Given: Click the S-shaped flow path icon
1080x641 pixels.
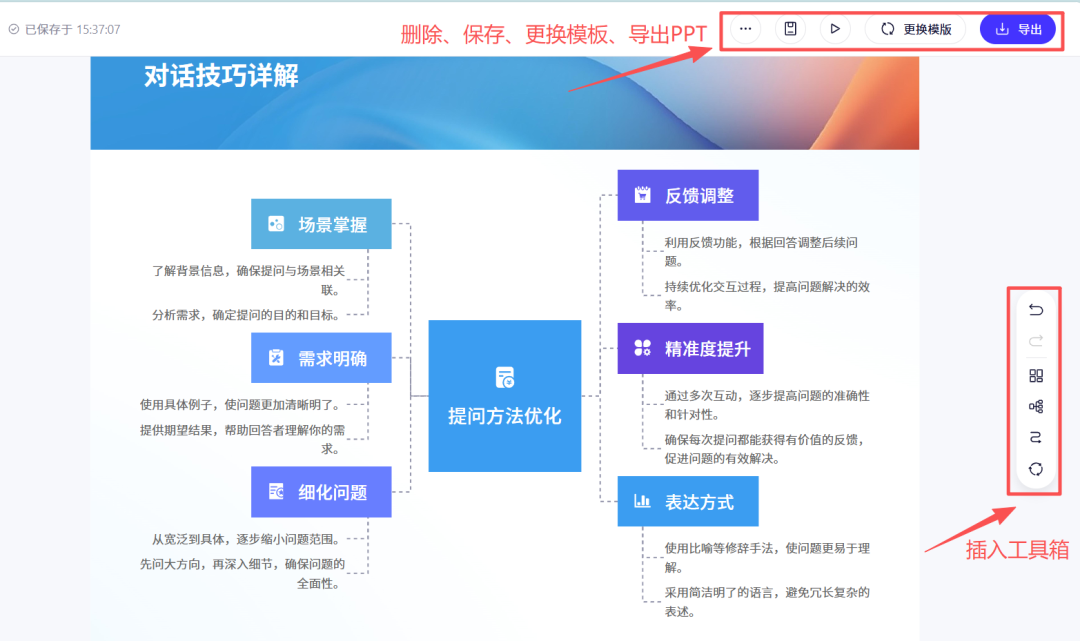Looking at the screenshot, I should (1036, 437).
